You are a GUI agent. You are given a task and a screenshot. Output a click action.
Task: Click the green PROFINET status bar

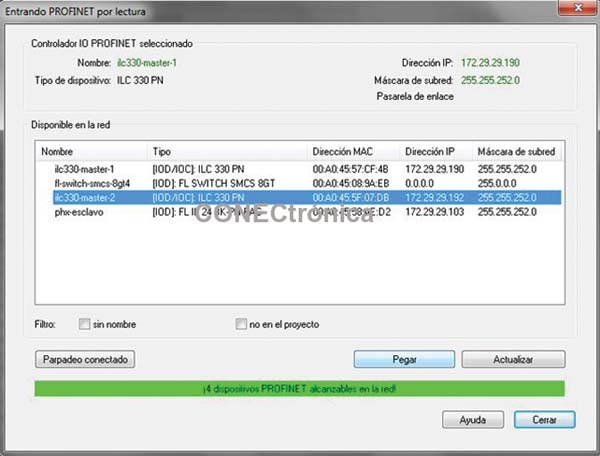pyautogui.click(x=299, y=387)
